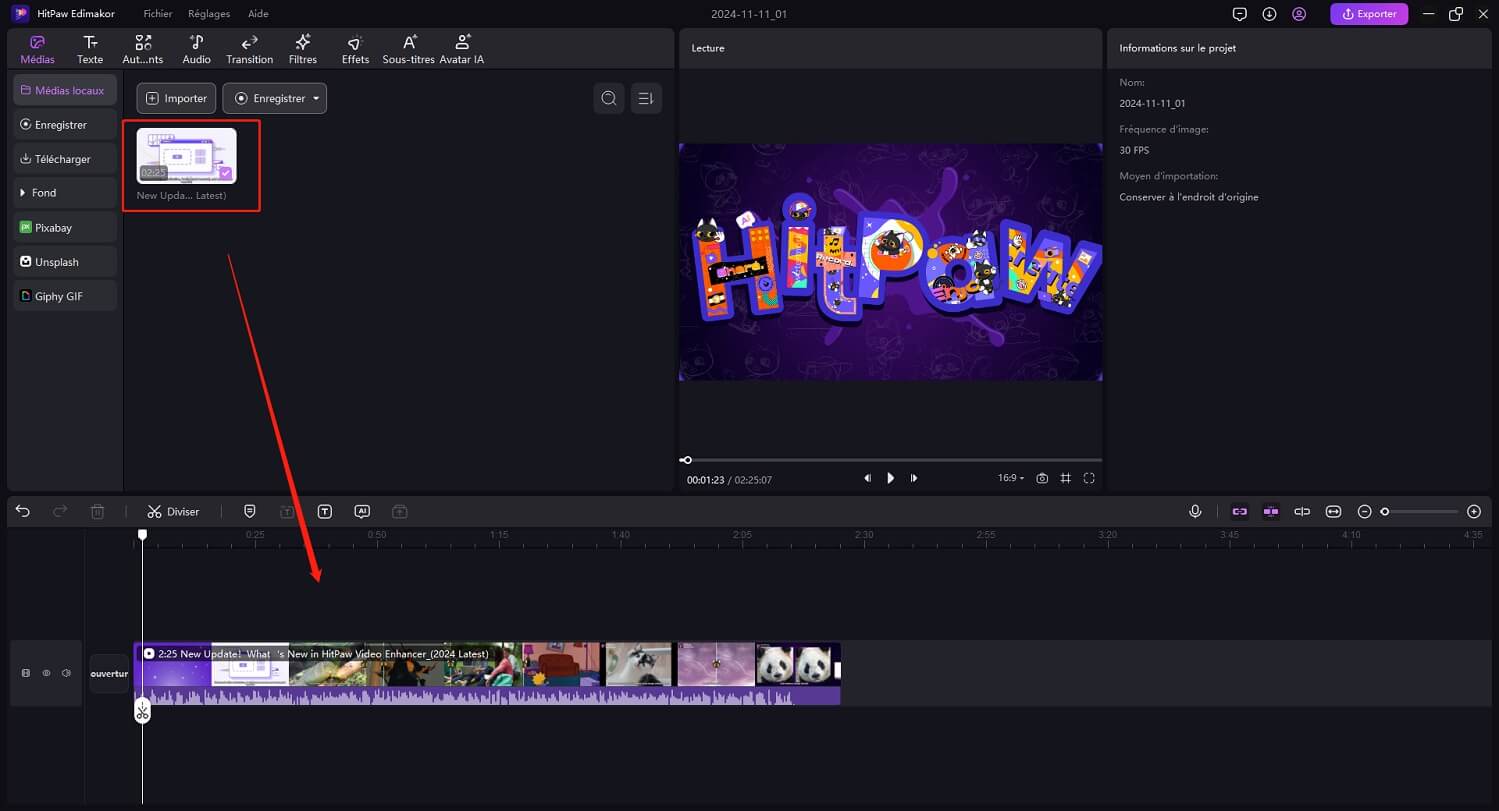Start voice-over recording with the microphone
1499x811 pixels.
pos(1195,511)
